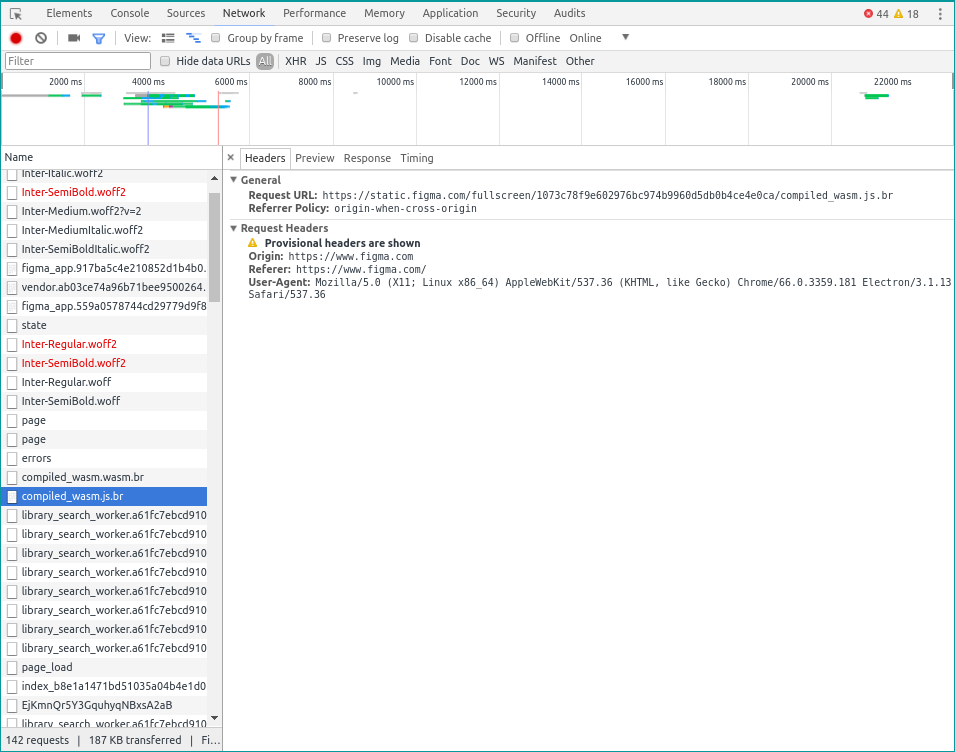Open the Application tab
This screenshot has height=752, width=955.
[450, 13]
